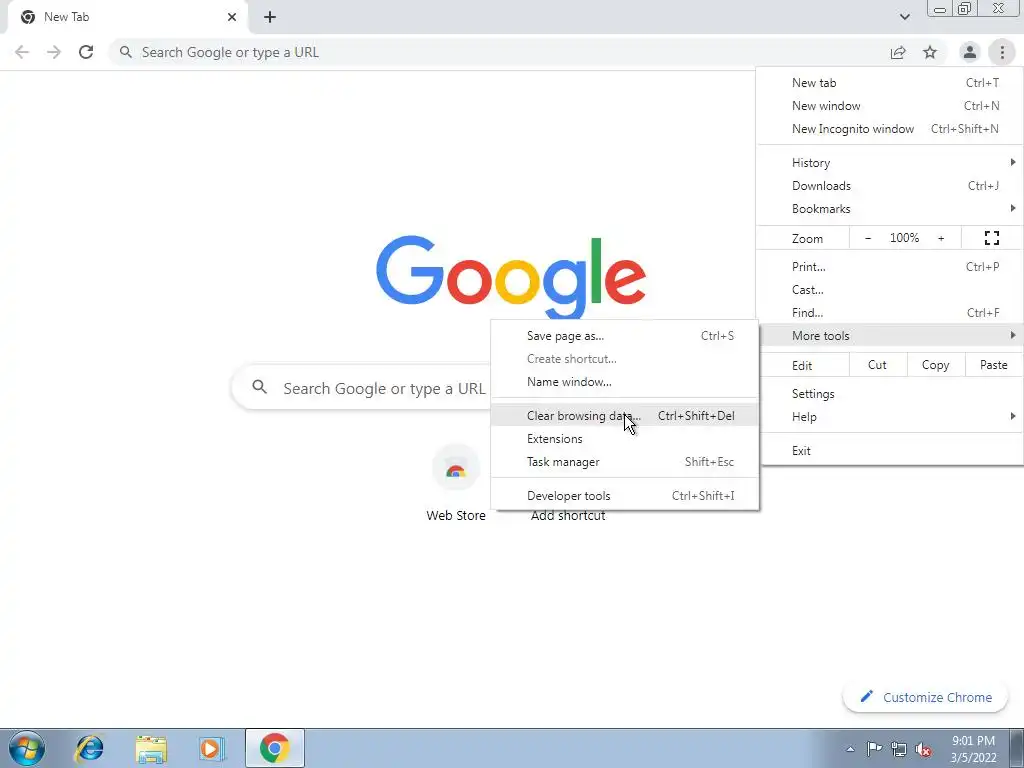Click magnifier icon in Google search box
This screenshot has height=768, width=1024.
(x=259, y=387)
